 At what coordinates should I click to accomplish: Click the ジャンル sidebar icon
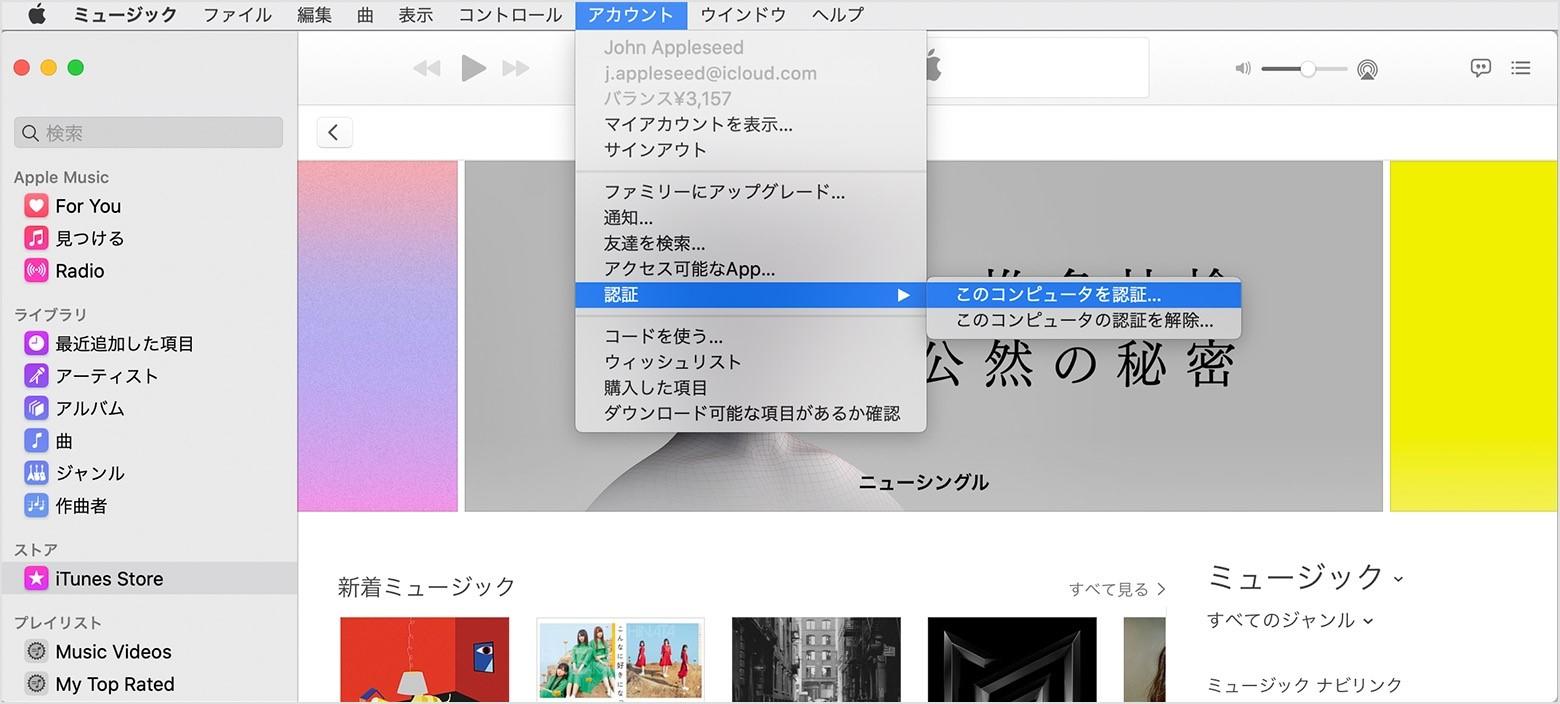[x=36, y=473]
